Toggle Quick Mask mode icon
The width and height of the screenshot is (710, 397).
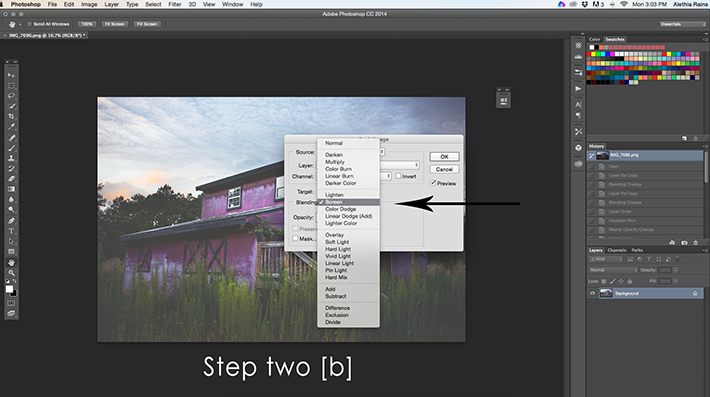pos(11,303)
